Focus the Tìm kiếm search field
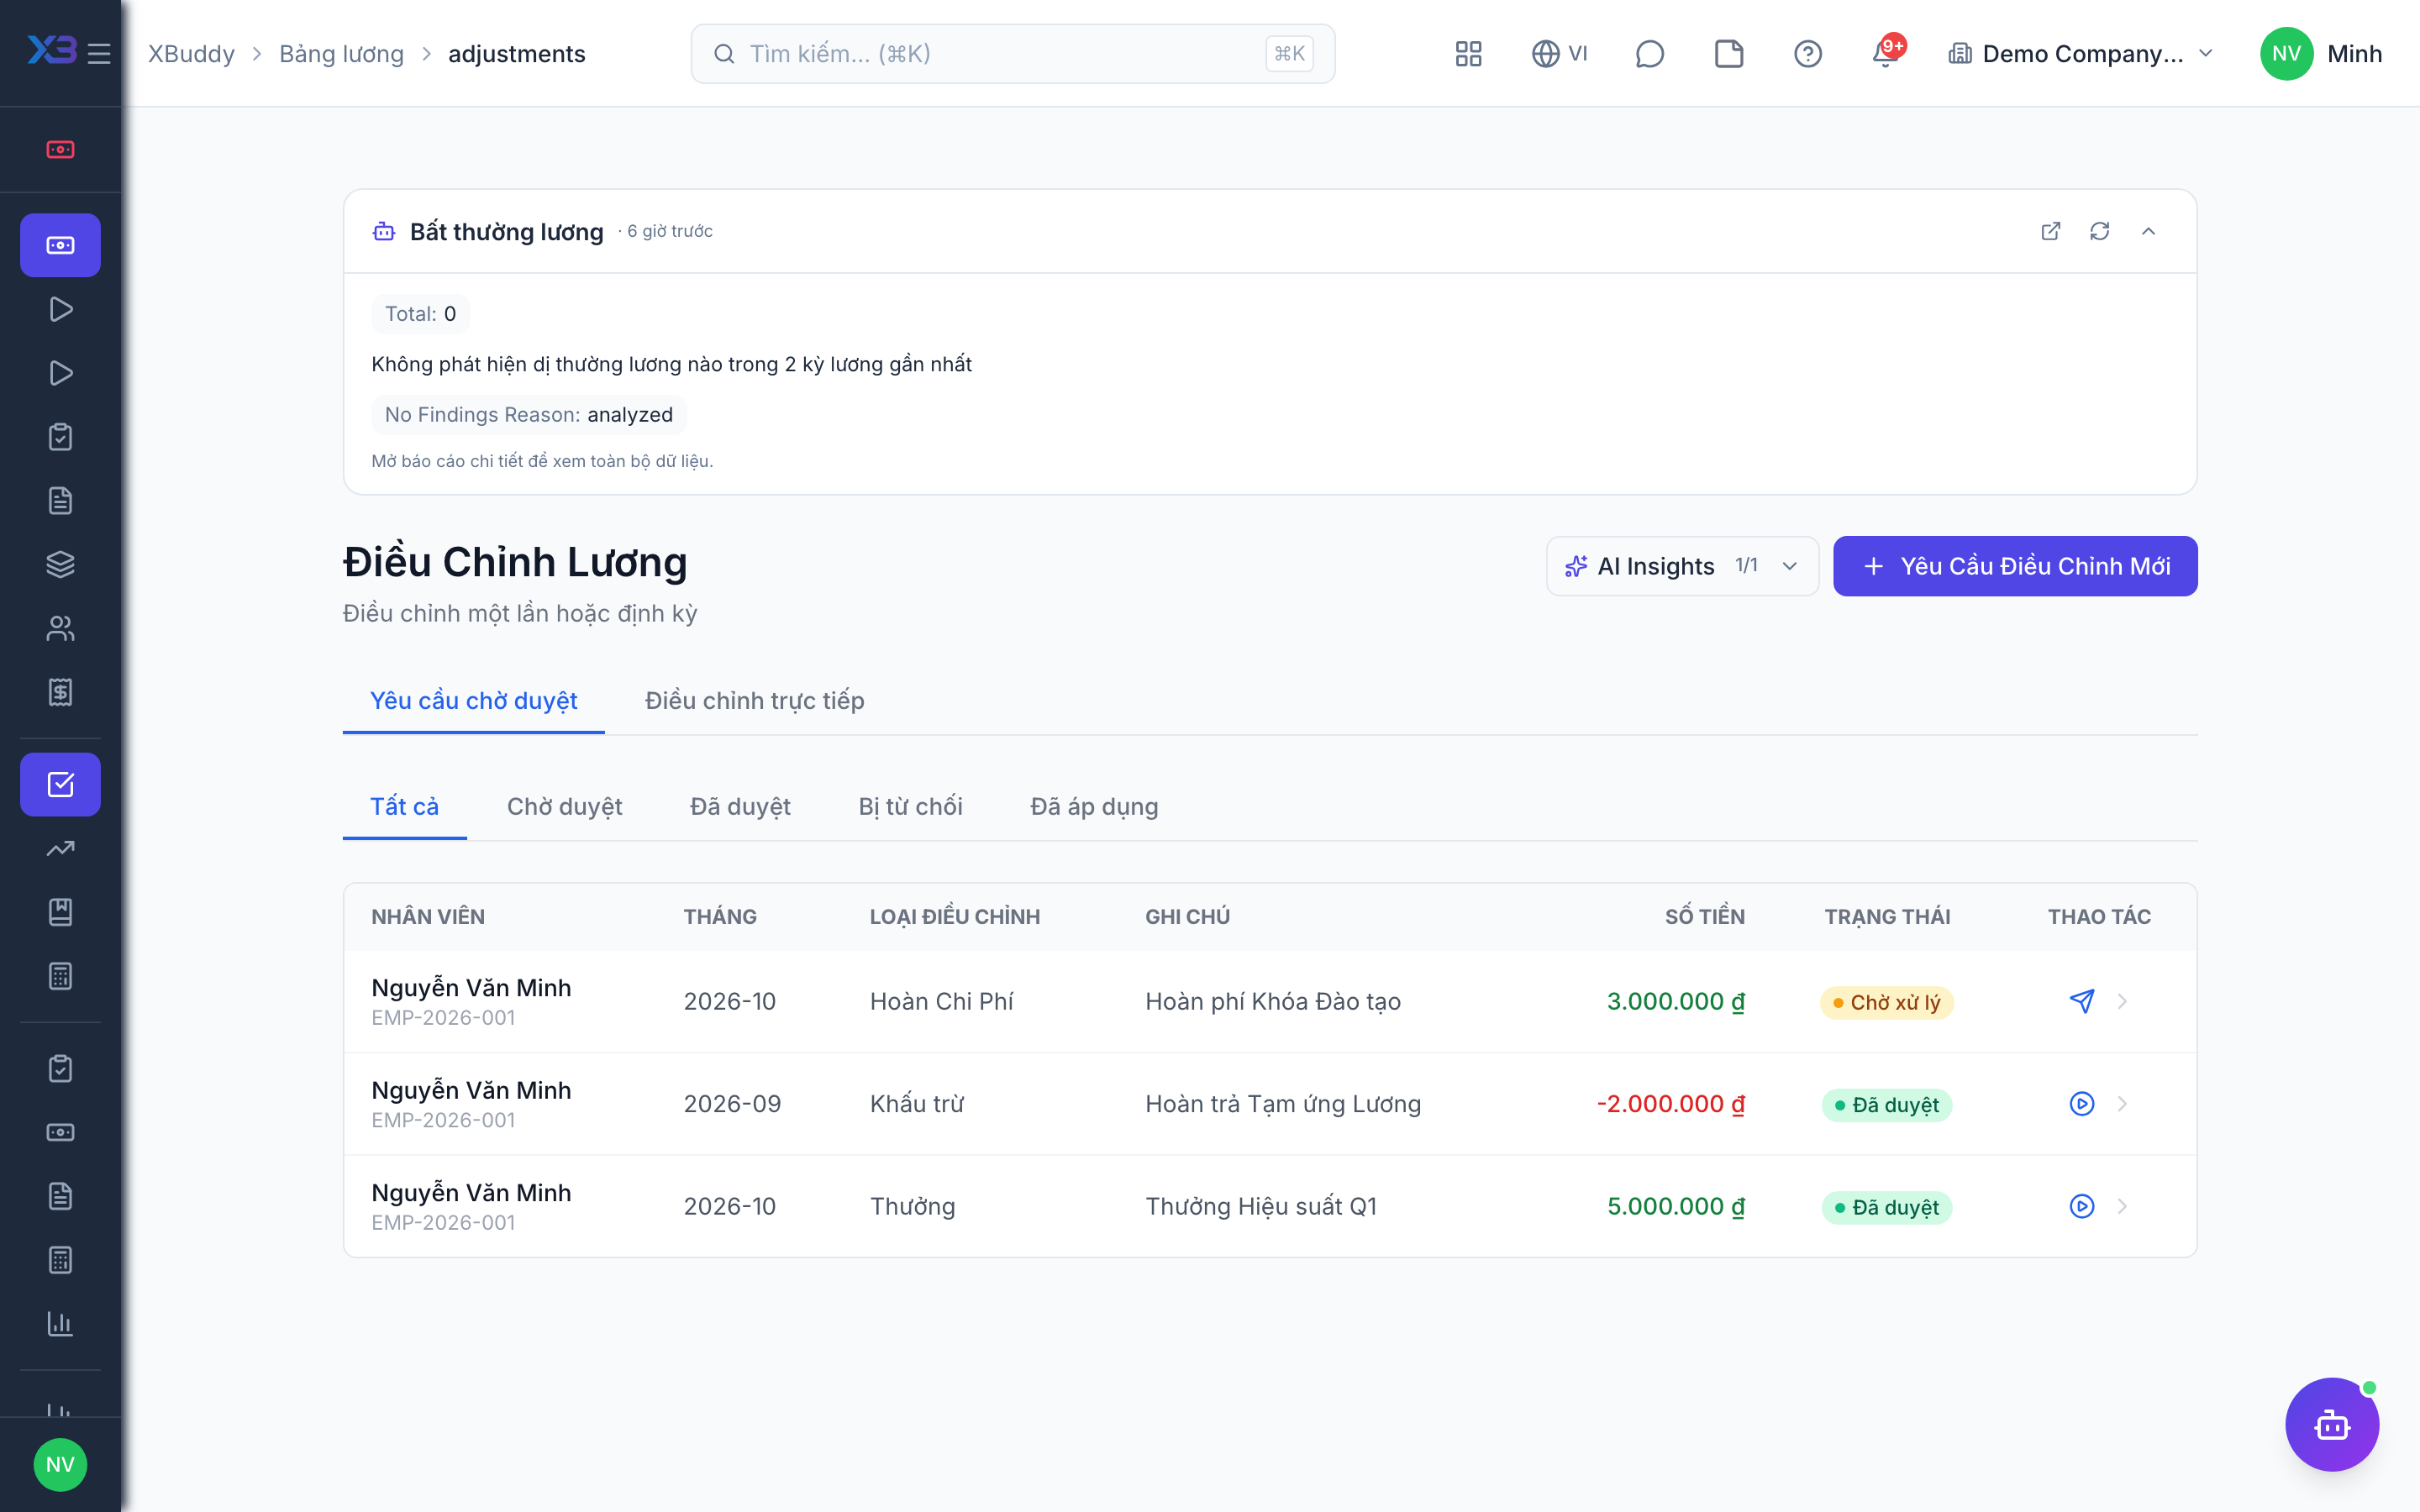The height and width of the screenshot is (1512, 2420). [x=1012, y=53]
